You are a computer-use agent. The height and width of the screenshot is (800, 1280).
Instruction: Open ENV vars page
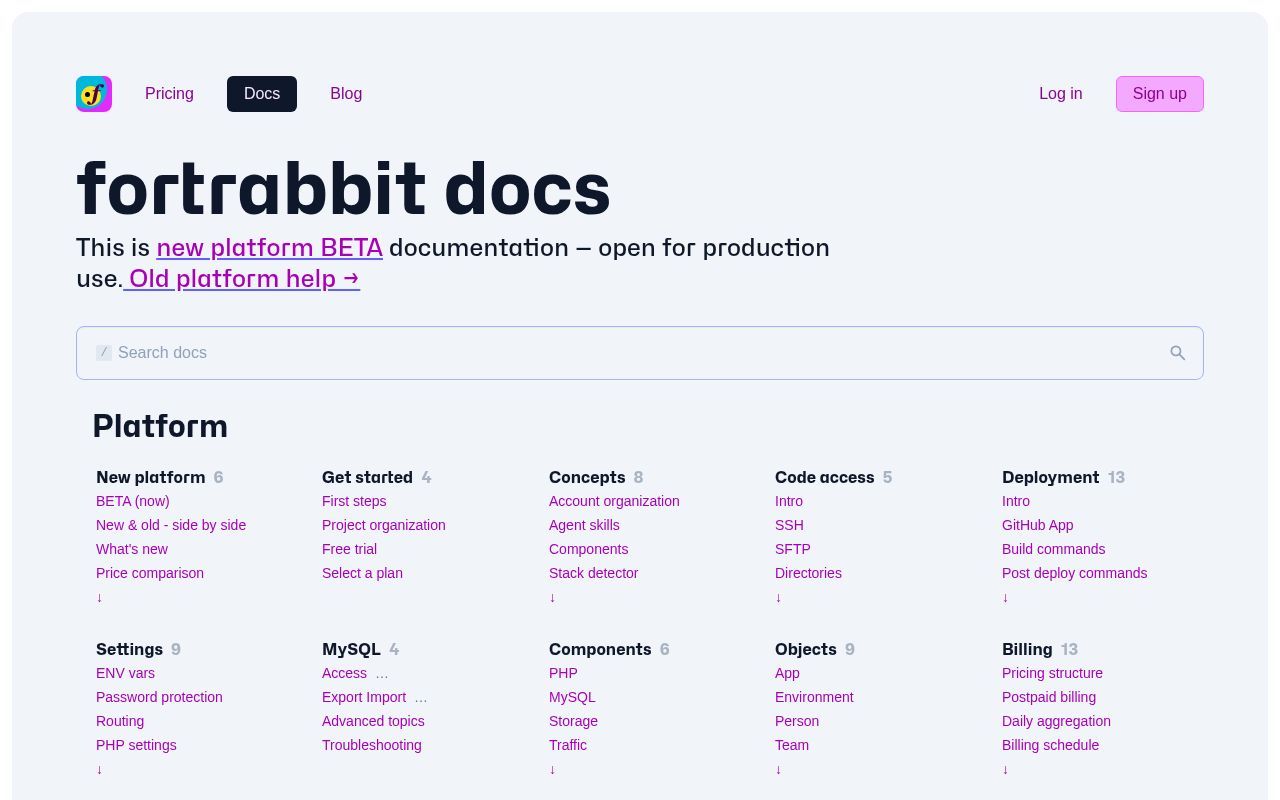click(x=125, y=673)
